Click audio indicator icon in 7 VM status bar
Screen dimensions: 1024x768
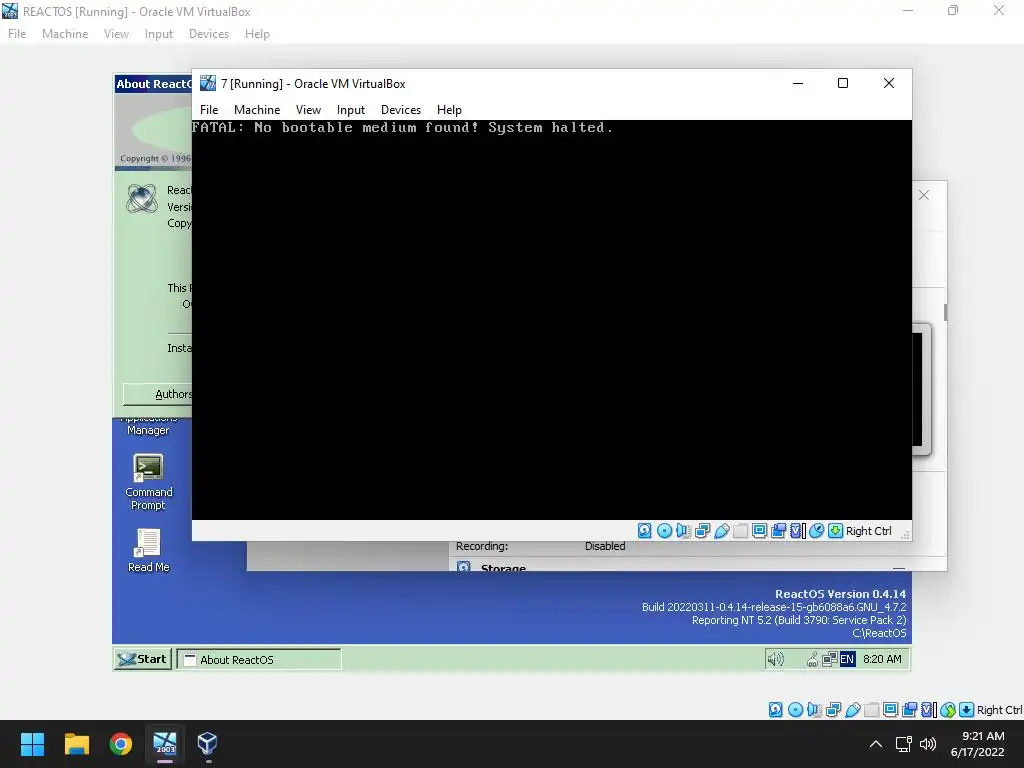tap(683, 531)
